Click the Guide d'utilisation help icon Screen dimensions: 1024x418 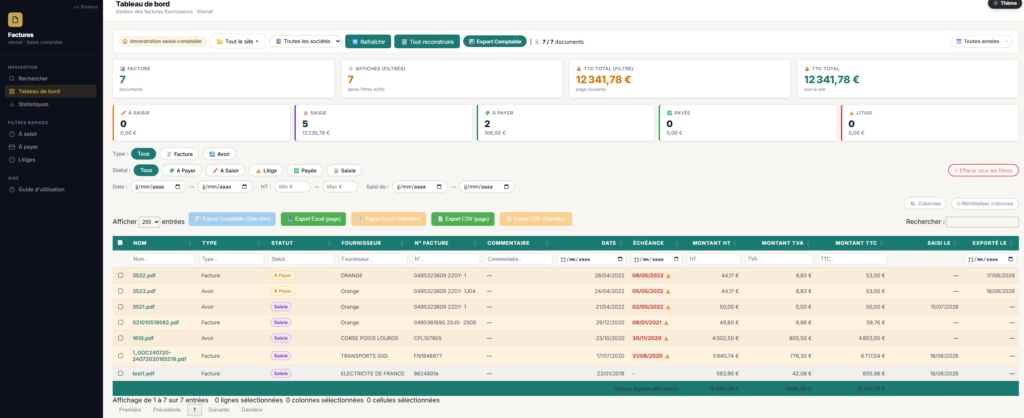(x=12, y=189)
